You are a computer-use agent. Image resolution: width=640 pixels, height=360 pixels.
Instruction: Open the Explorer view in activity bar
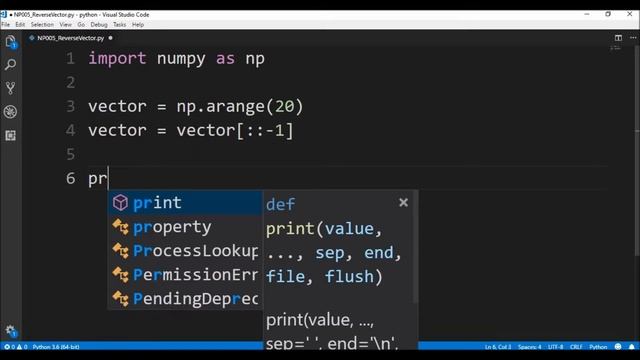point(11,42)
